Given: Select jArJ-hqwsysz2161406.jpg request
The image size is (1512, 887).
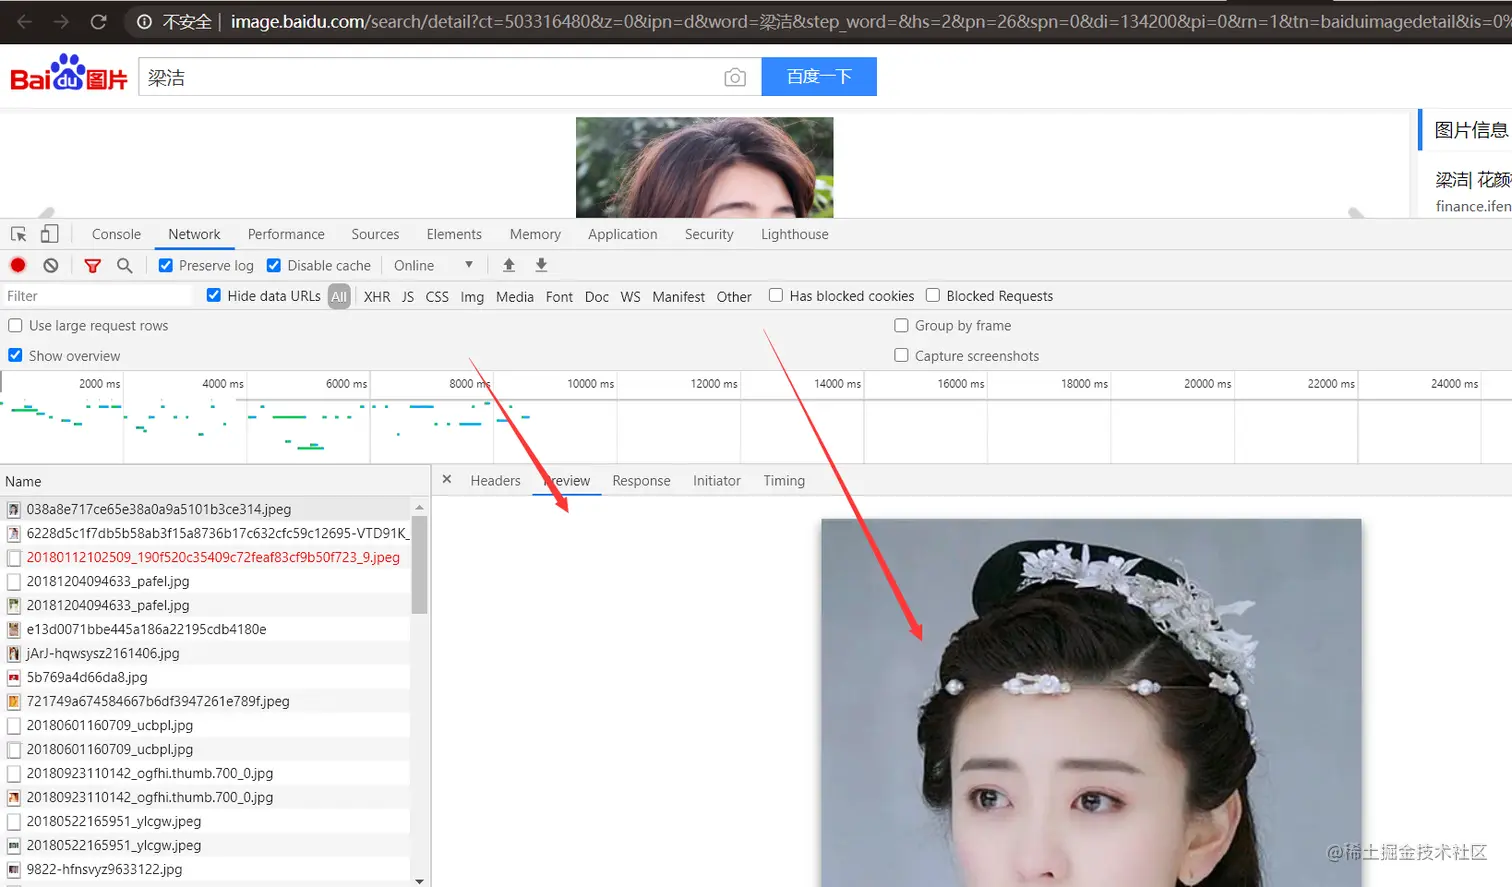Looking at the screenshot, I should tap(103, 653).
